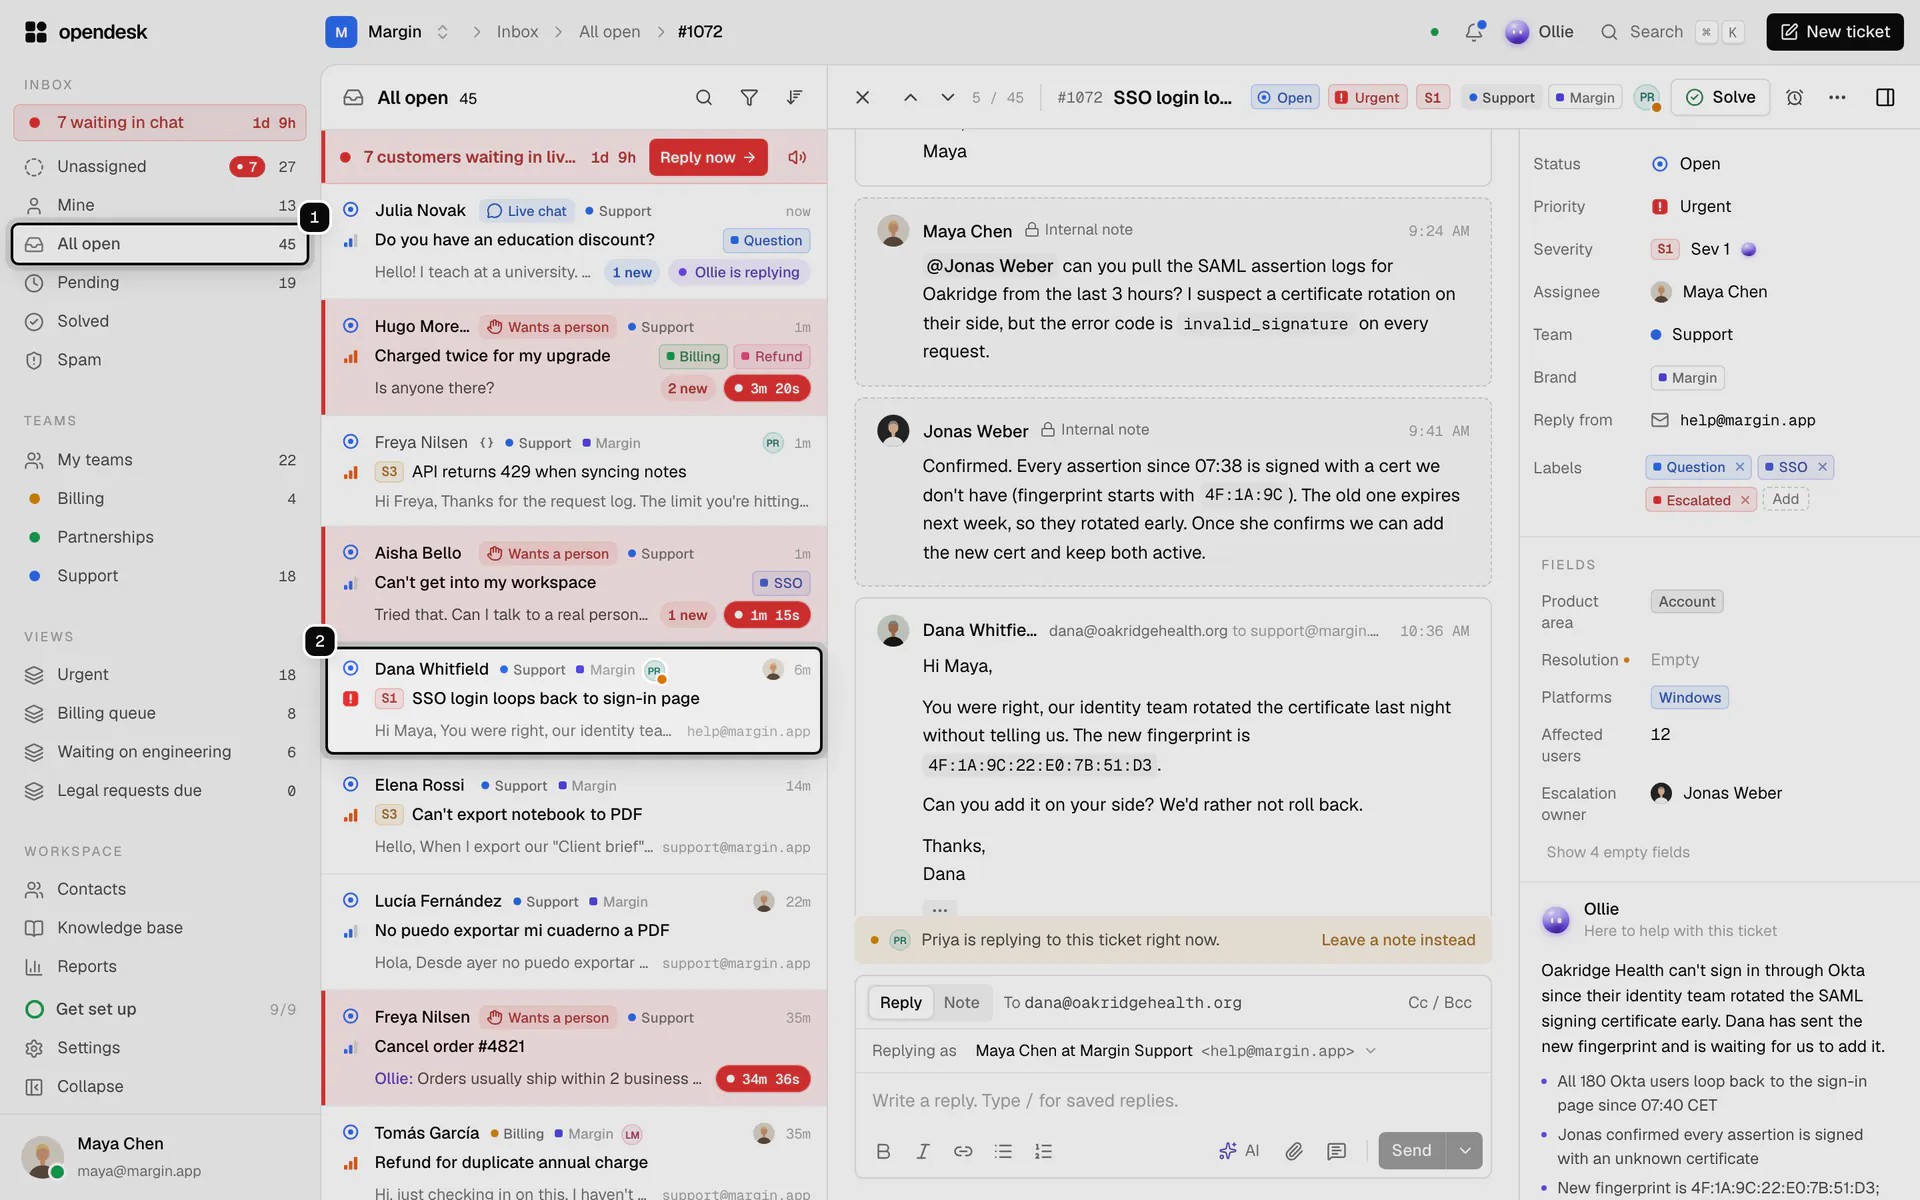
Task: Open saved replies icon
Action: (1336, 1152)
